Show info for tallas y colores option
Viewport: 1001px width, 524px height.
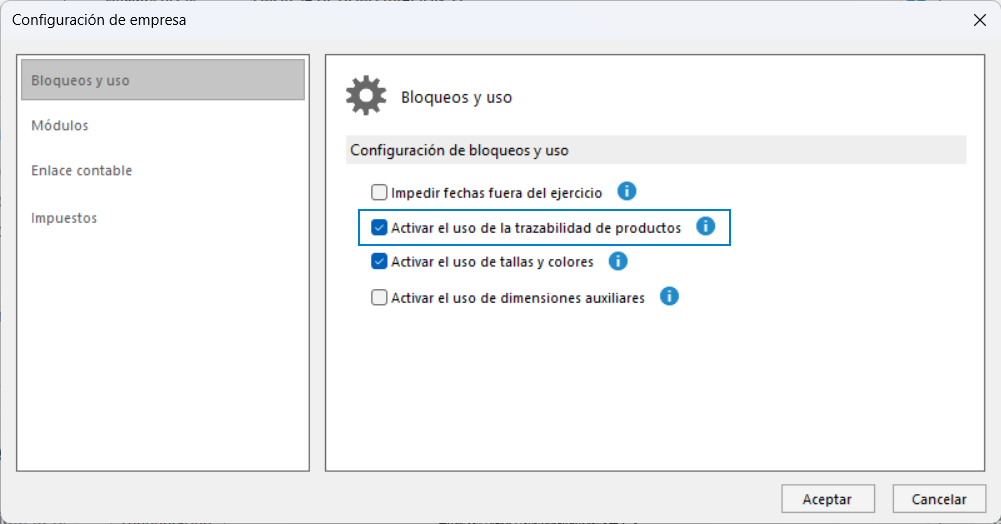coord(617,261)
